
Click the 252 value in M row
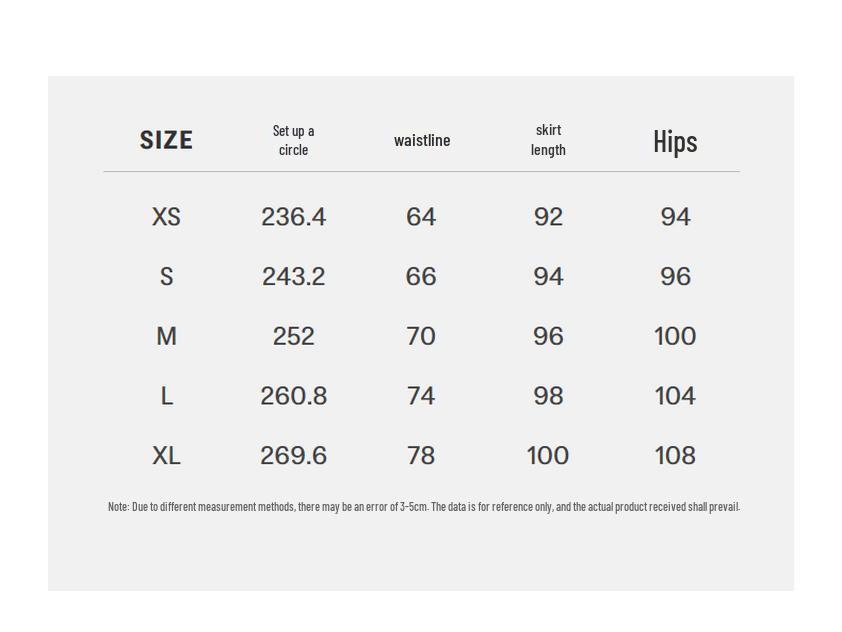click(293, 336)
